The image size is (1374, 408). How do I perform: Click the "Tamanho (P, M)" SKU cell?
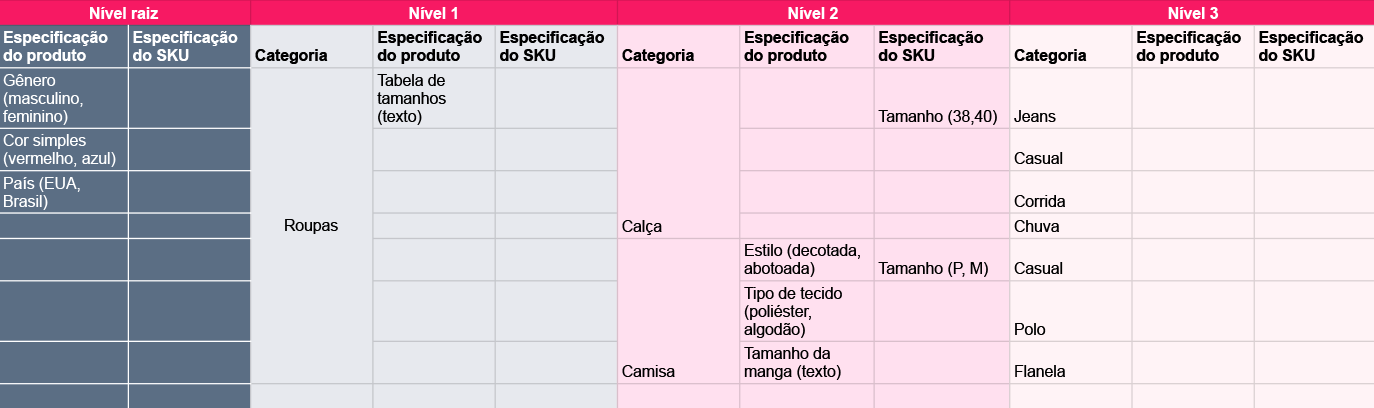click(x=941, y=260)
